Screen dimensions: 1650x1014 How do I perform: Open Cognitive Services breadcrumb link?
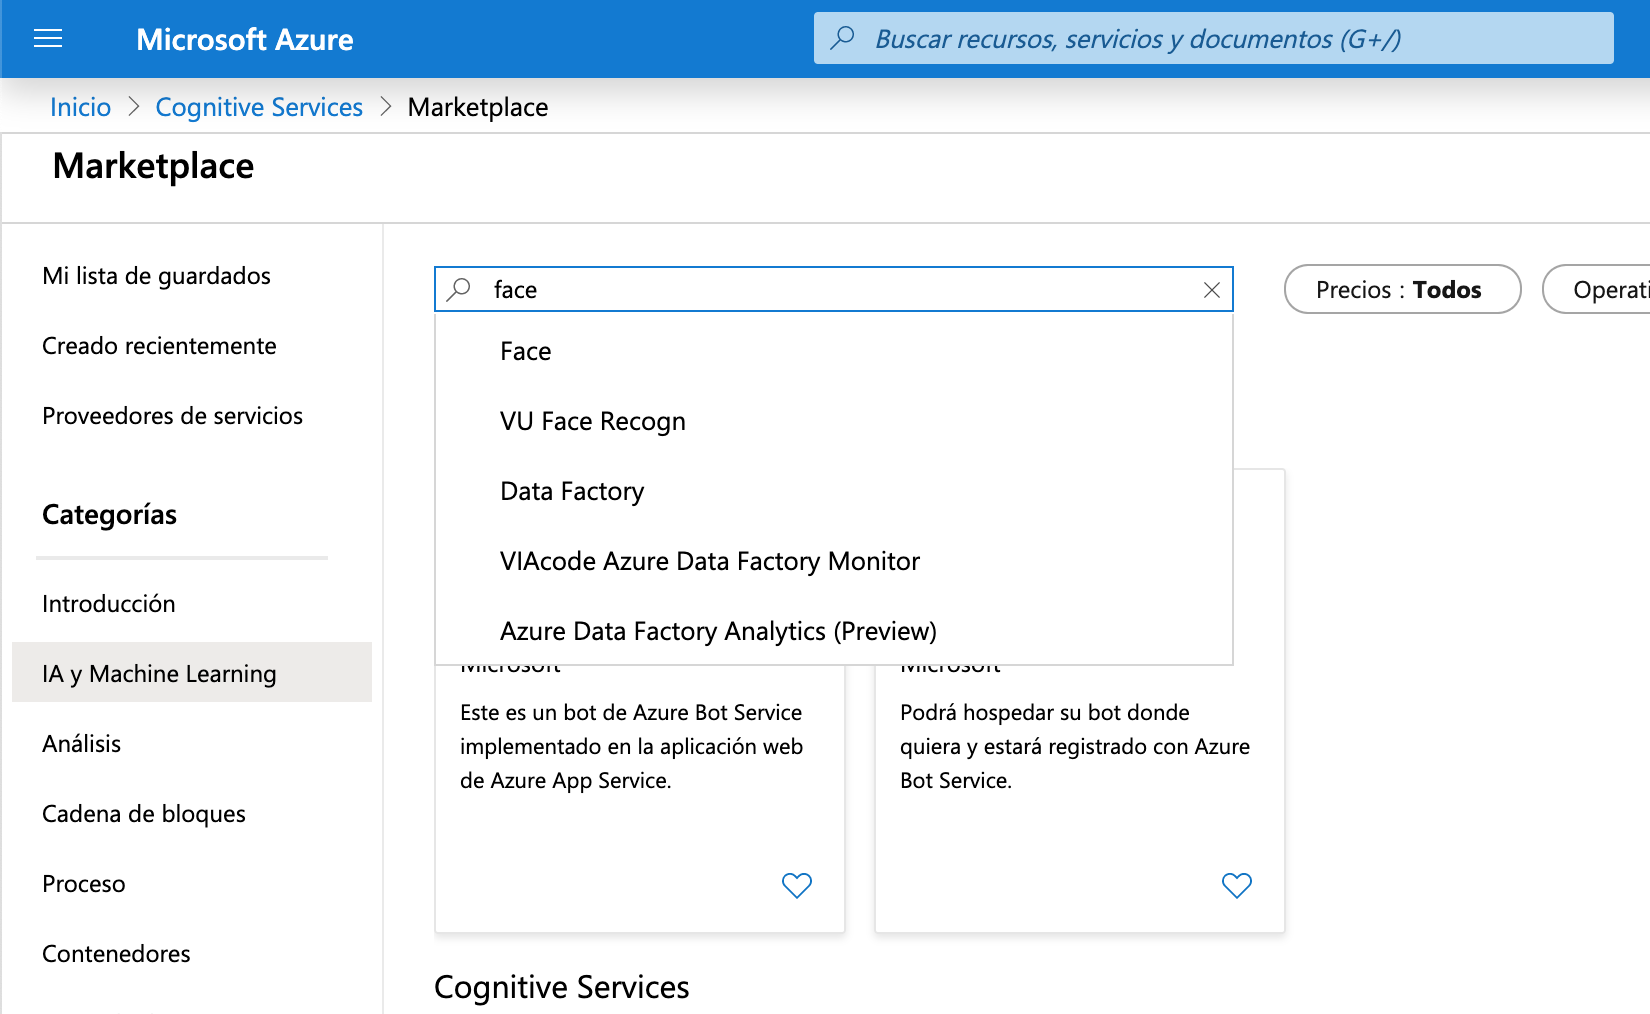tap(259, 107)
